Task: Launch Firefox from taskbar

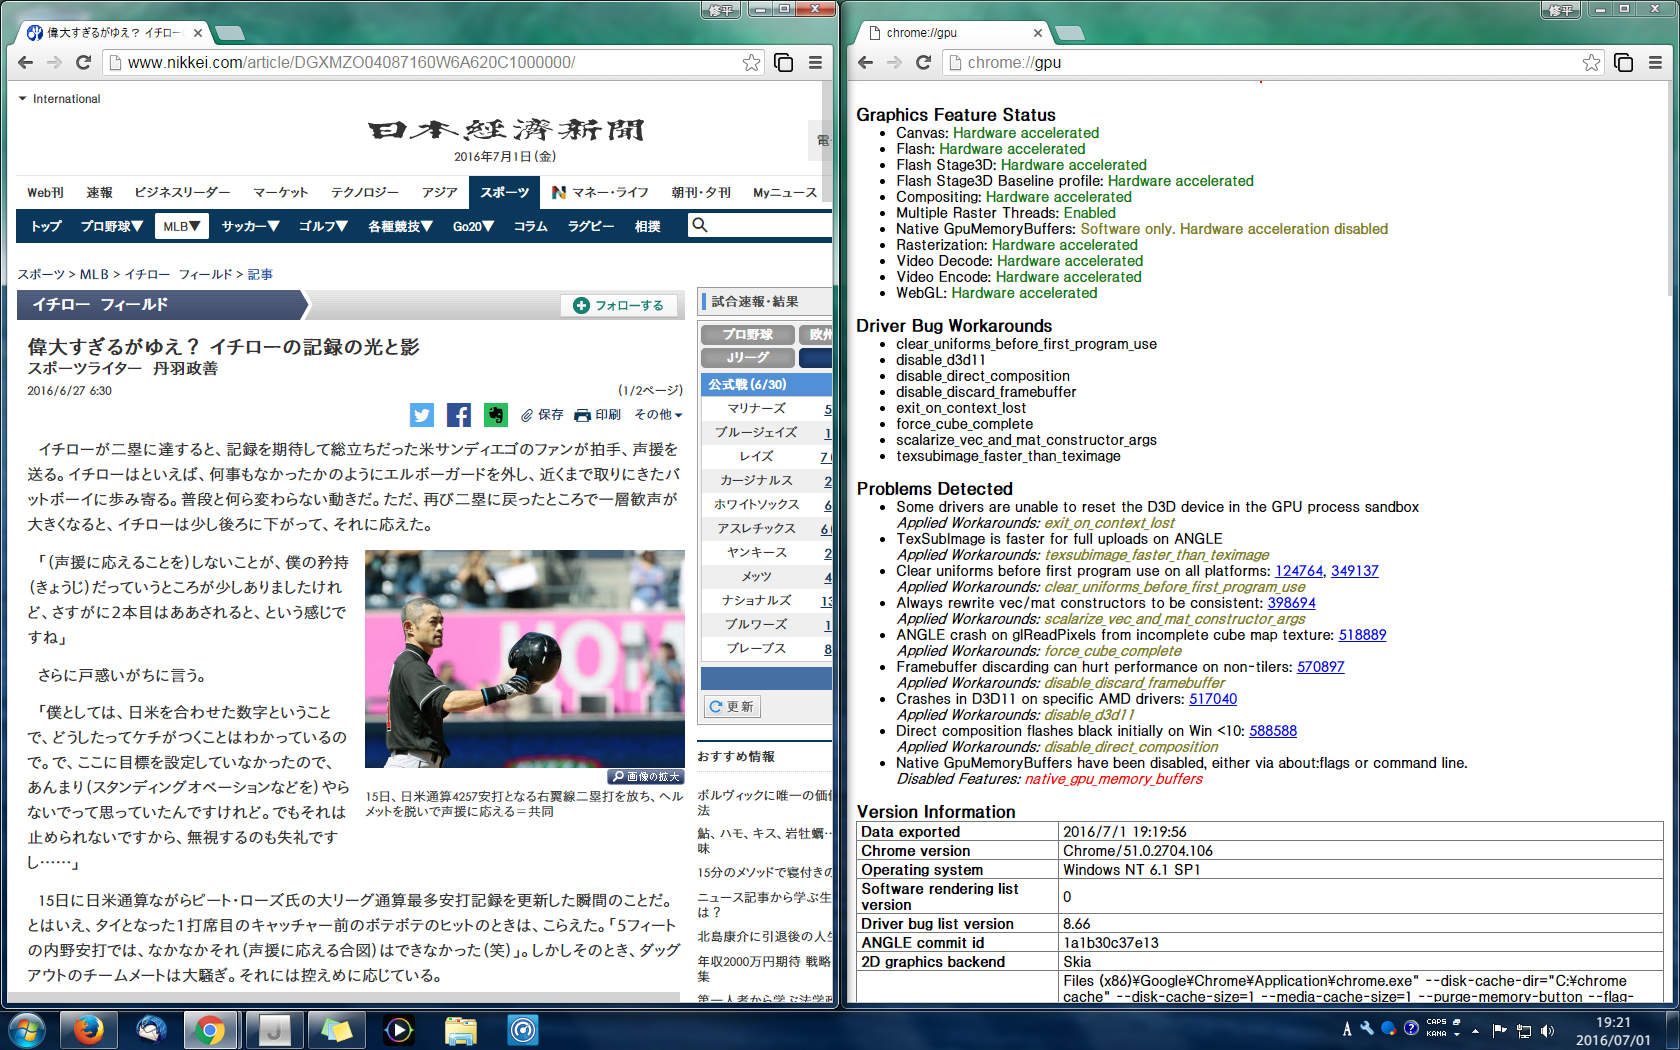Action: (88, 1029)
